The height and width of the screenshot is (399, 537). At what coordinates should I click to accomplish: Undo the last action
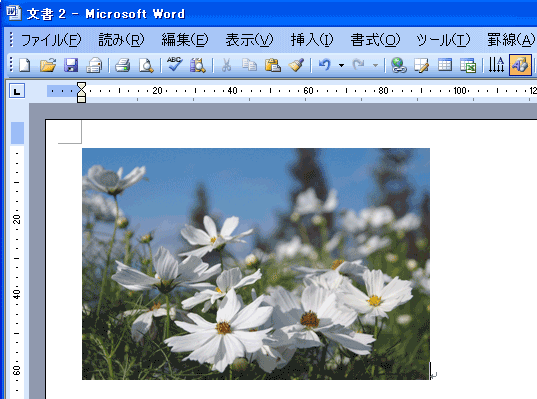click(325, 65)
